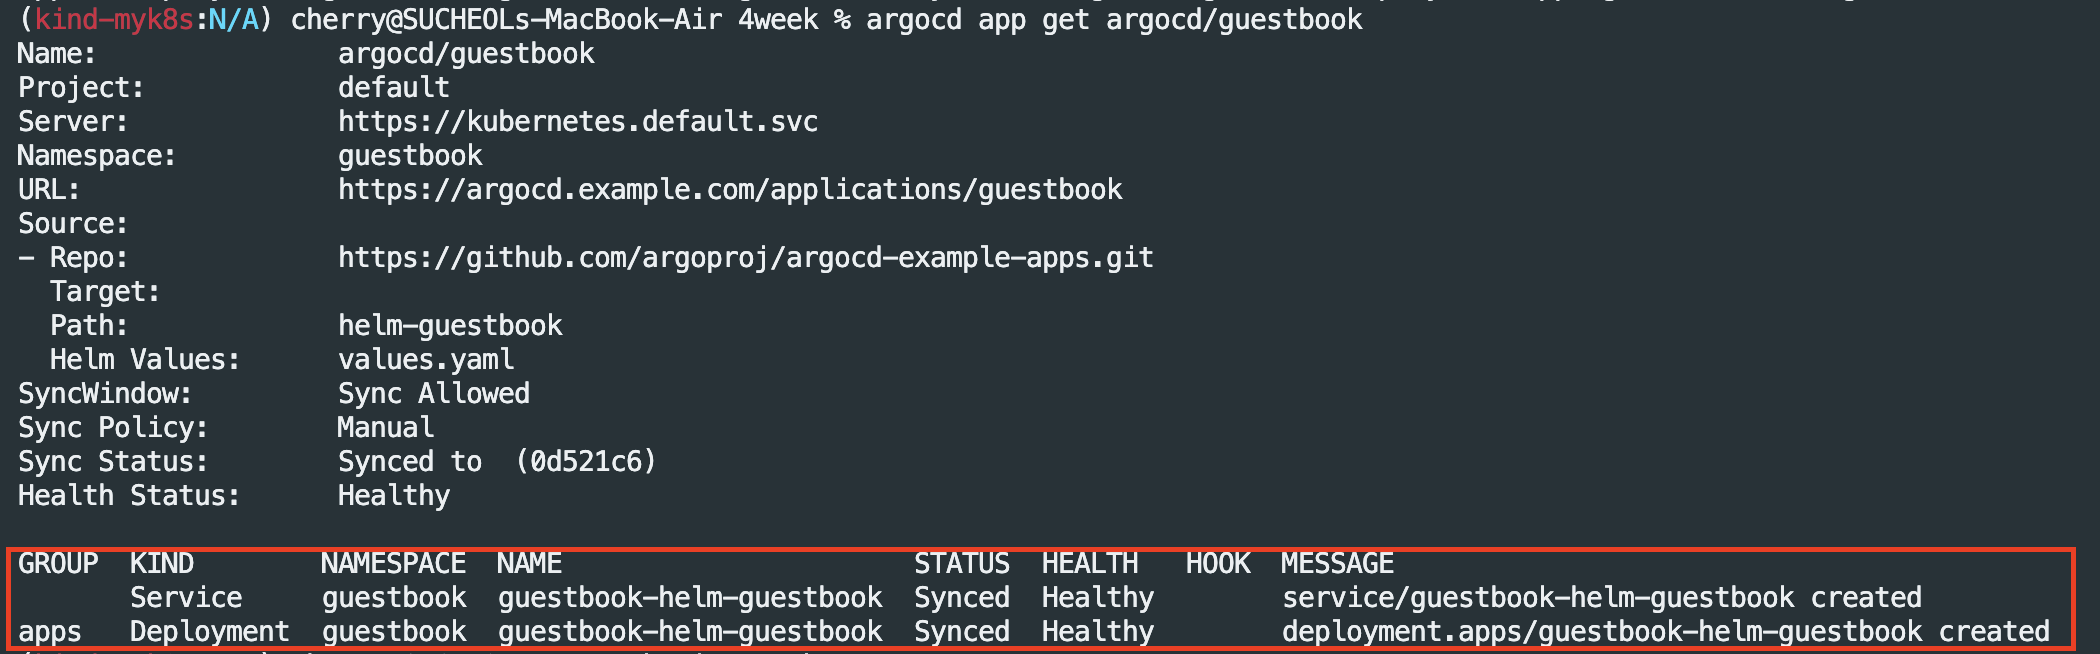Click the hostname 'cherry@SUCHEOLs-MacBook-Air'

506,20
